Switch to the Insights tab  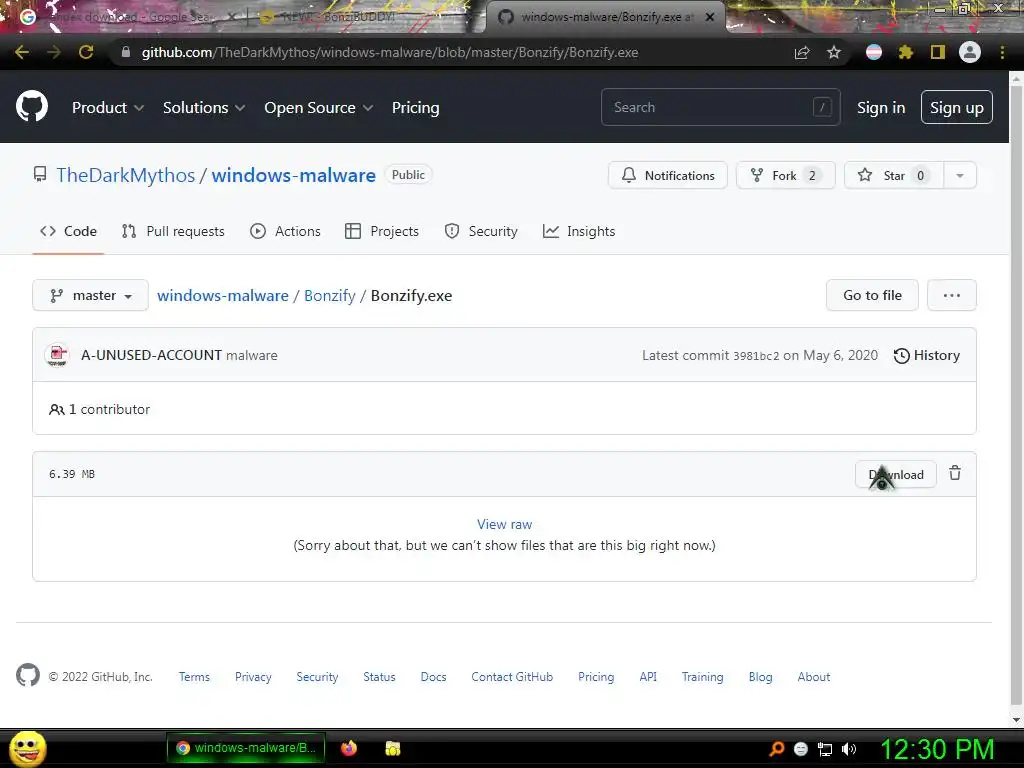(579, 231)
